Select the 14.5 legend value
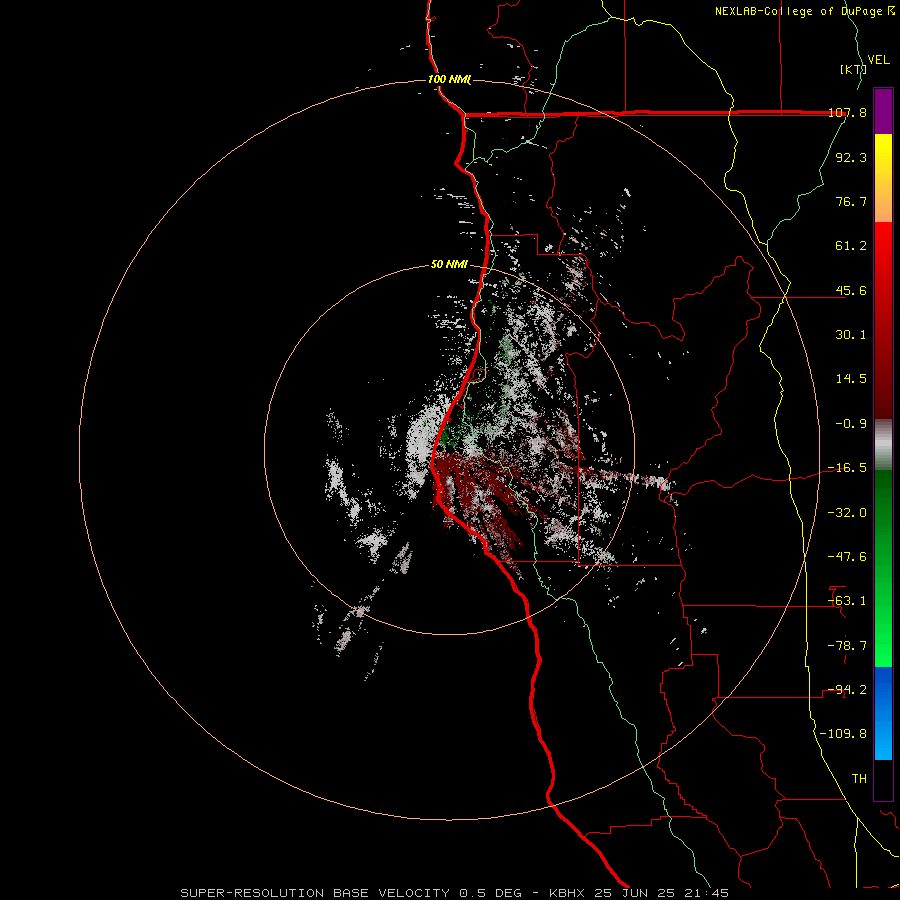Viewport: 900px width, 900px height. pyautogui.click(x=851, y=379)
